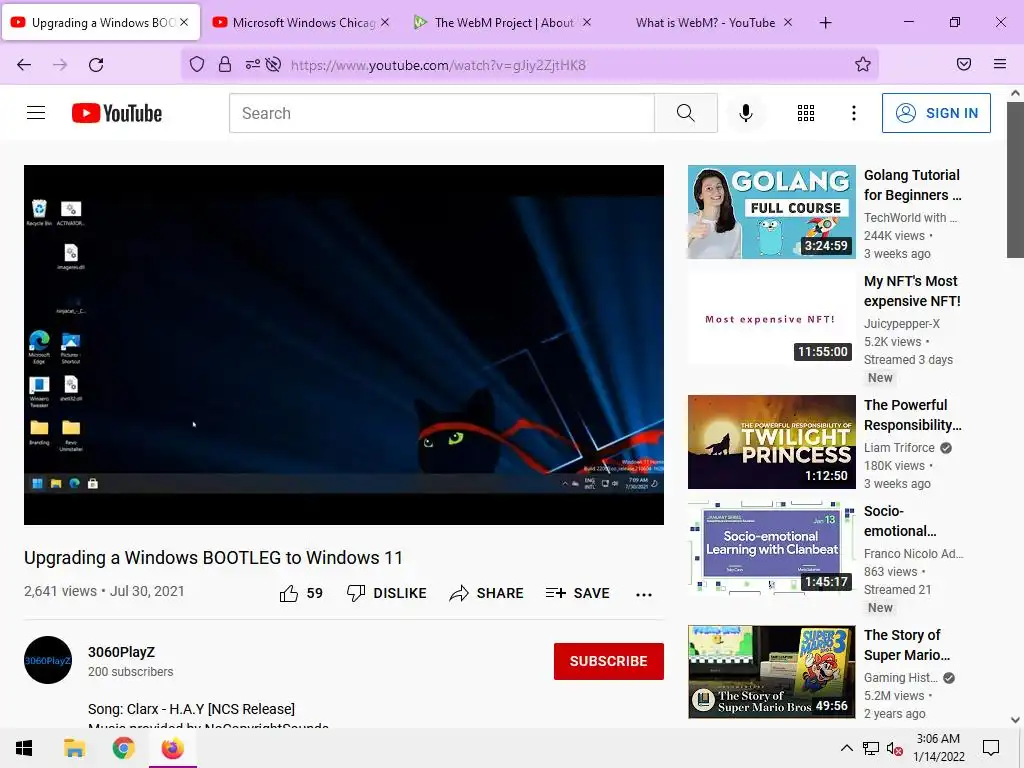Show hidden system tray icons
The width and height of the screenshot is (1024, 768).
846,748
